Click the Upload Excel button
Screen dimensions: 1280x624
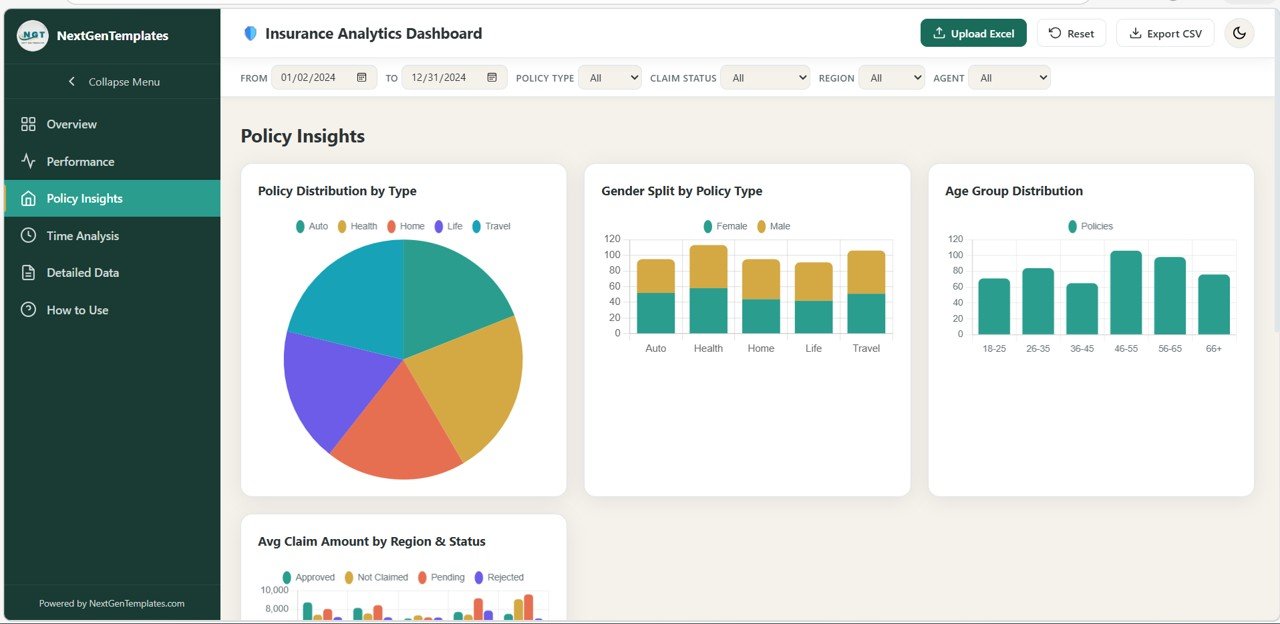click(x=973, y=33)
